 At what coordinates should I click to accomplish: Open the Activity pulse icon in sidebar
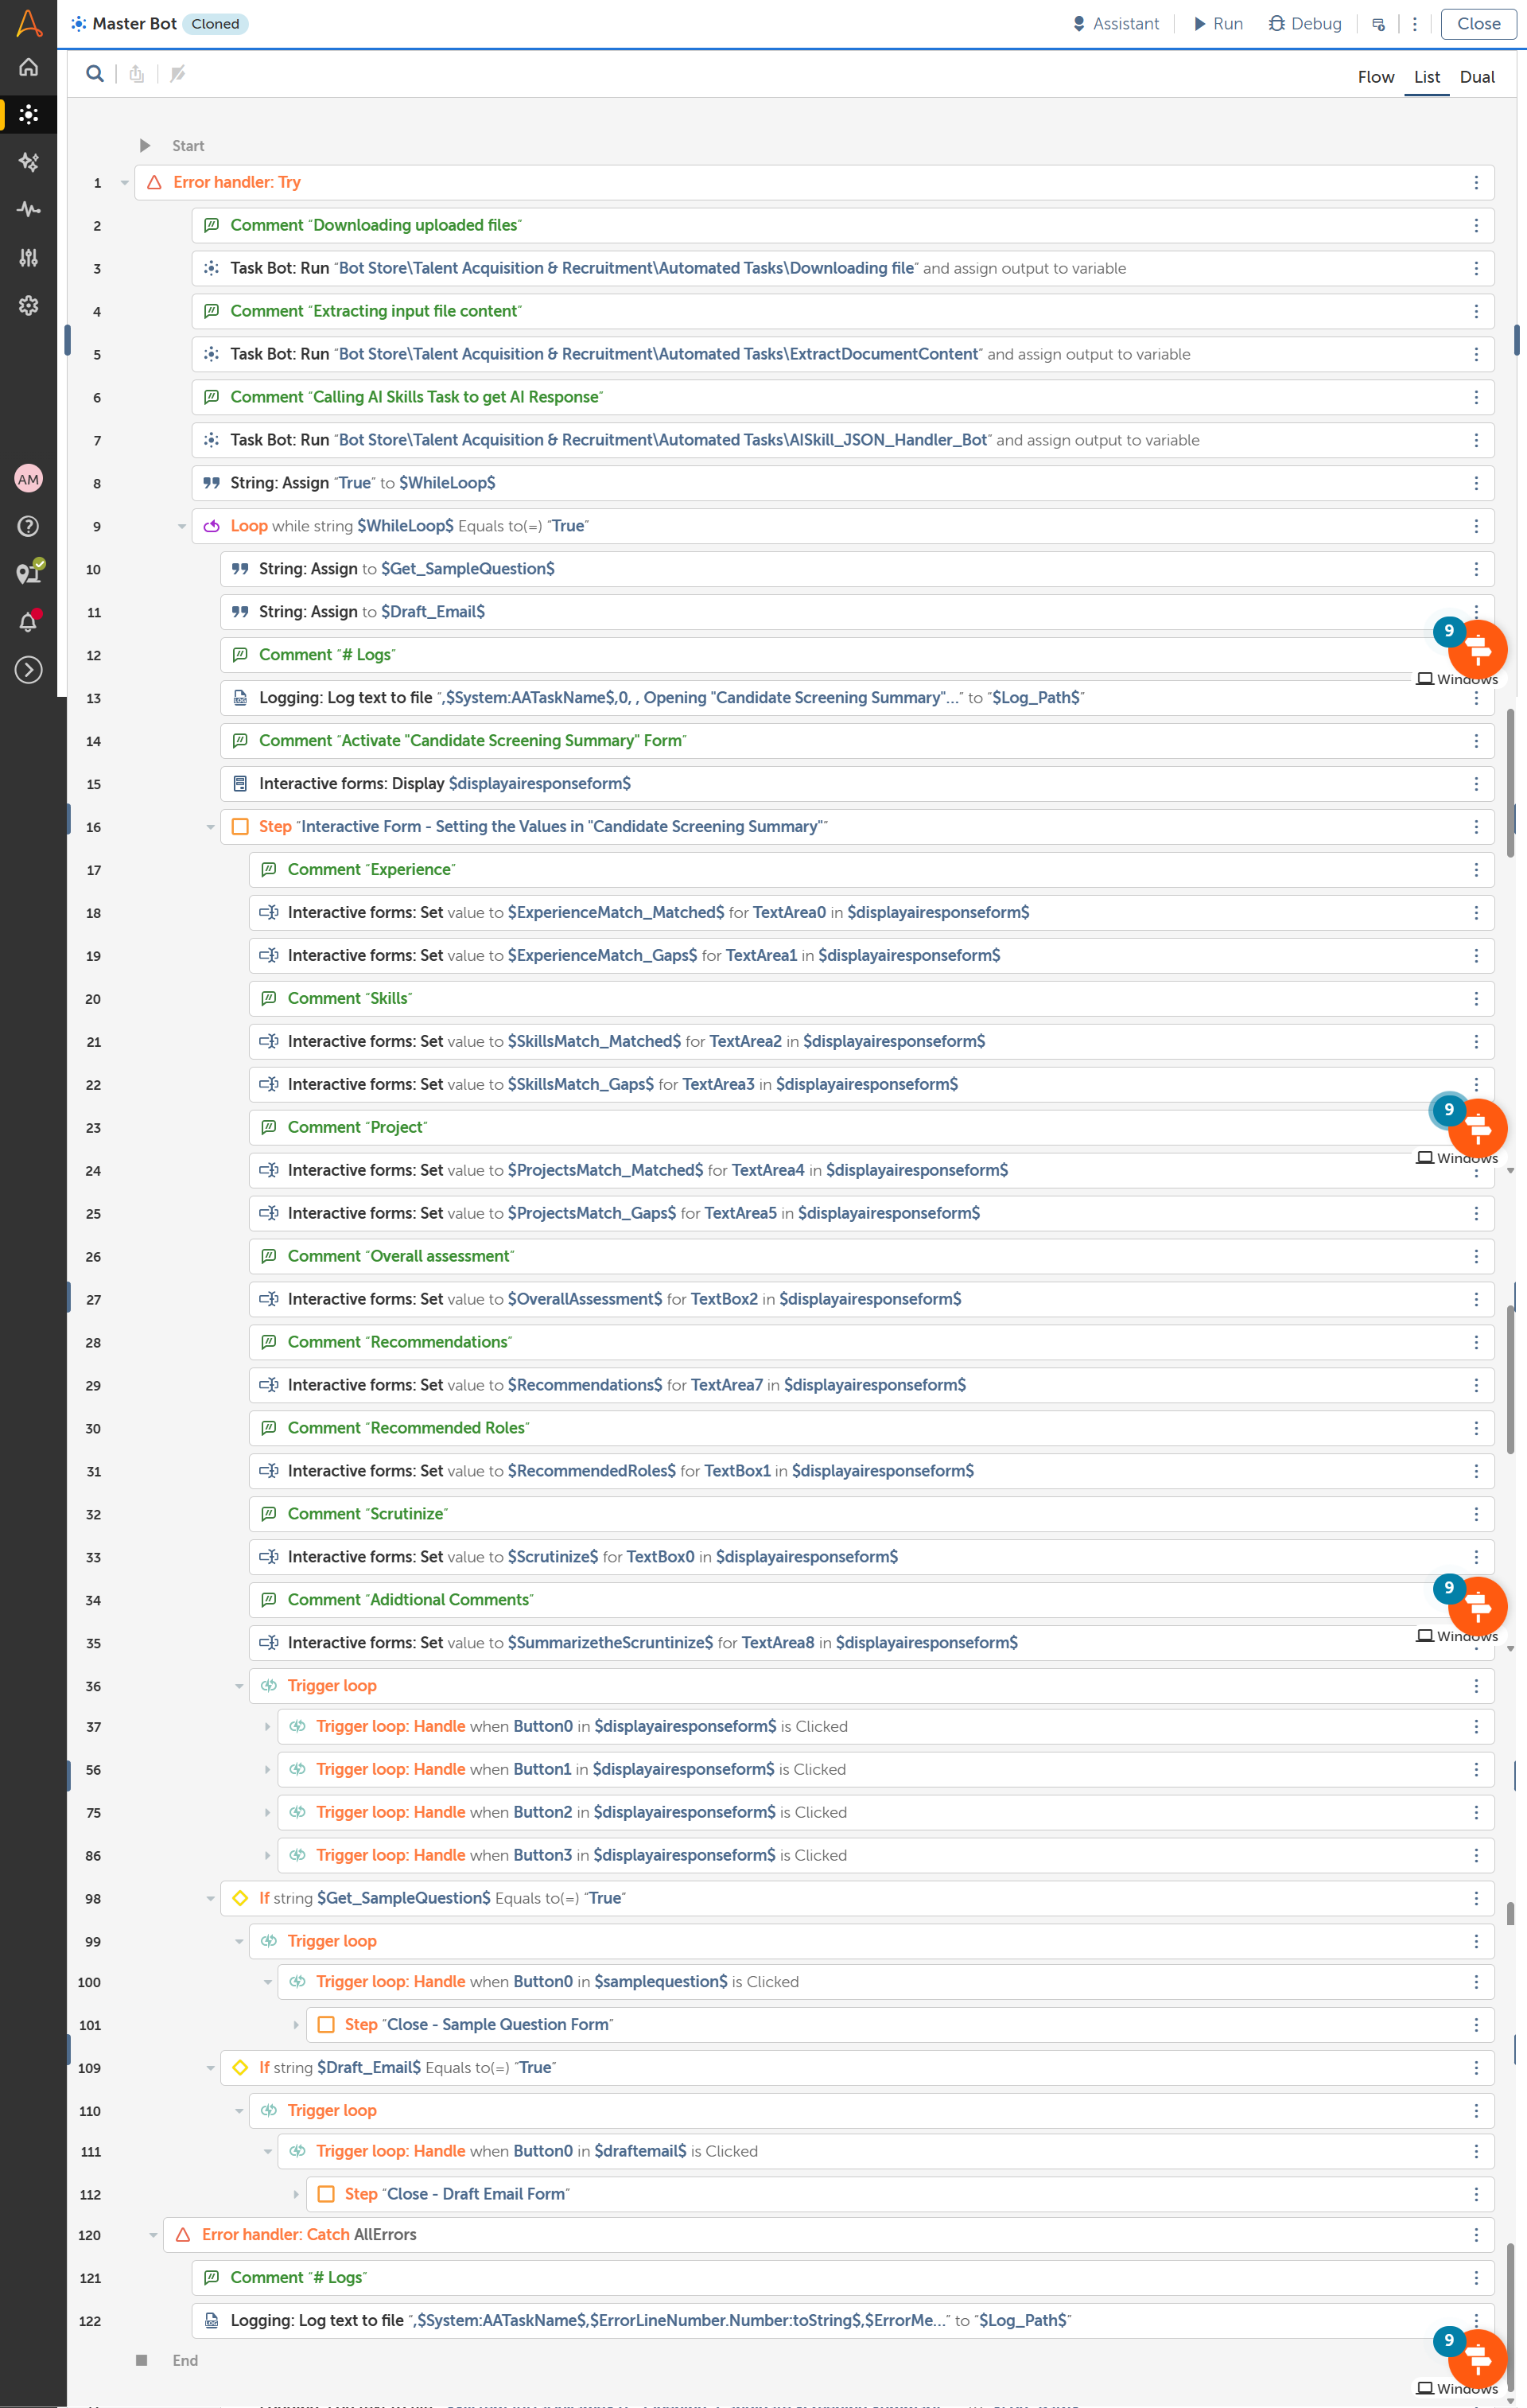click(x=29, y=209)
